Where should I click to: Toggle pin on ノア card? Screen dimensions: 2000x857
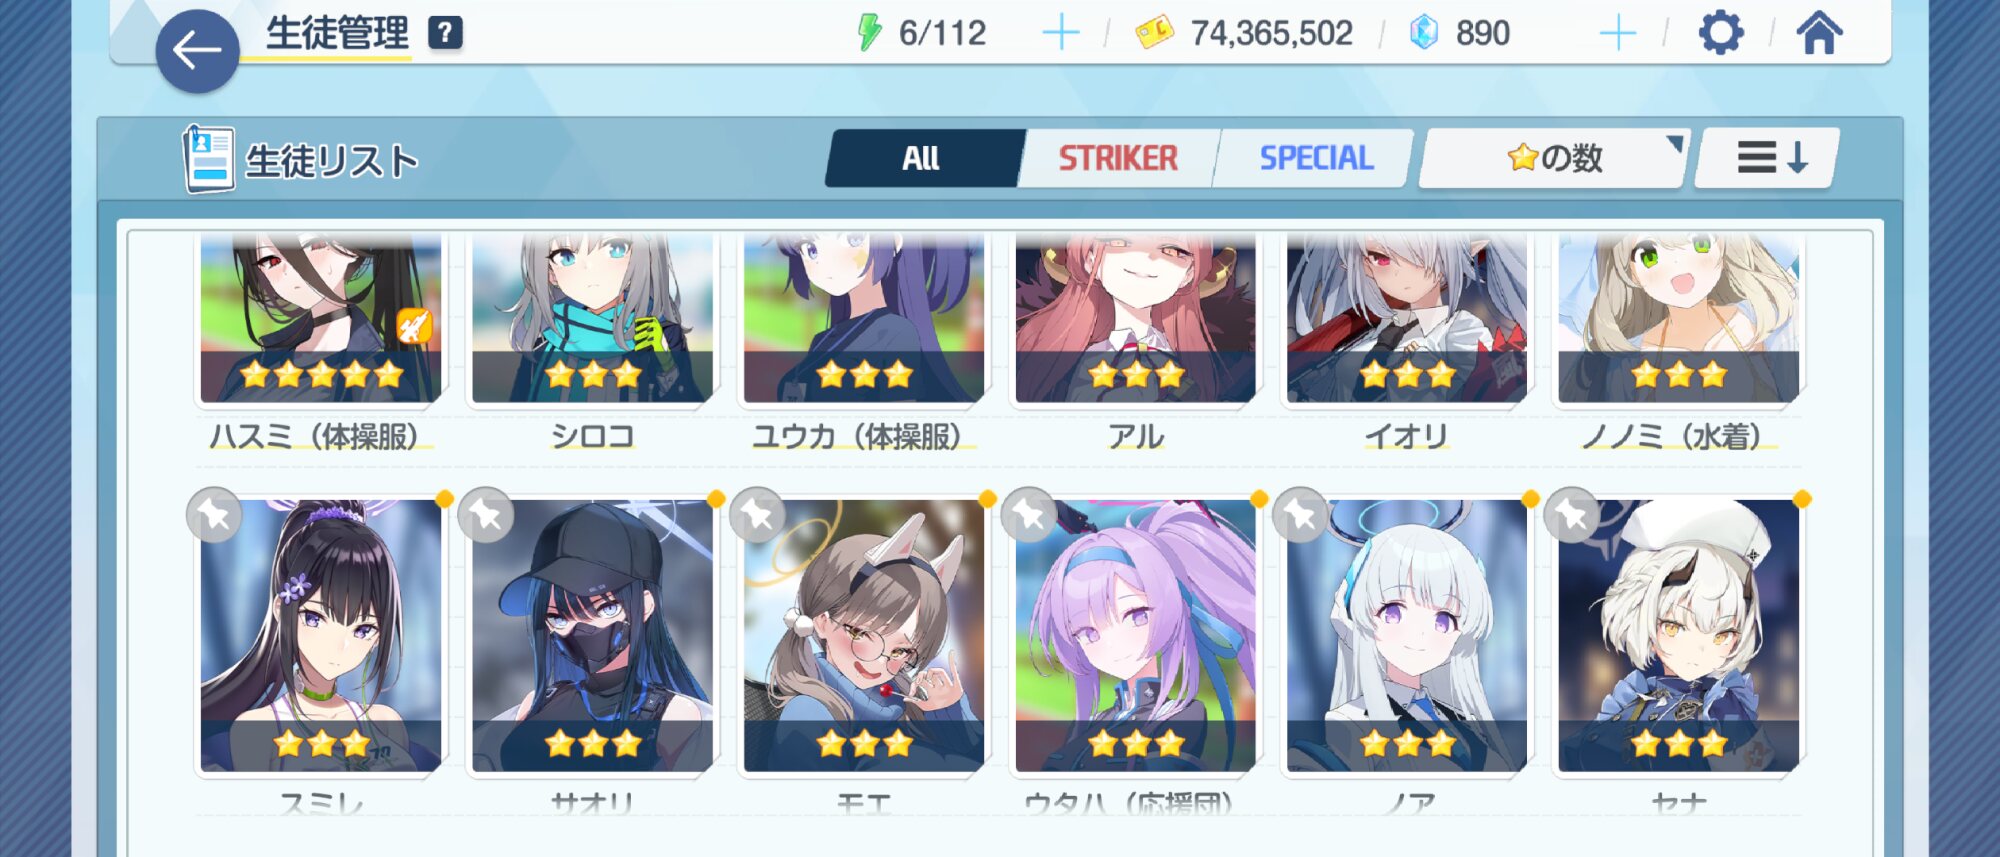(x=1300, y=515)
